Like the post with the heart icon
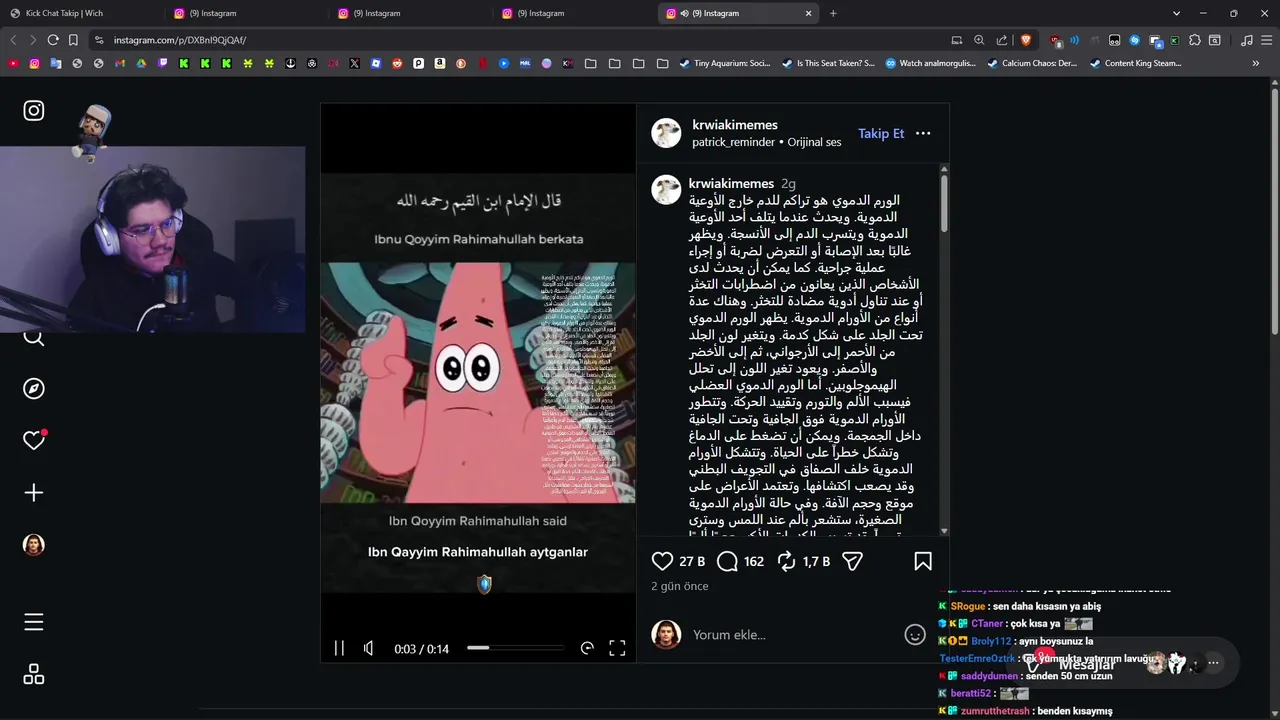Screen dimensions: 1280x720 (662, 562)
